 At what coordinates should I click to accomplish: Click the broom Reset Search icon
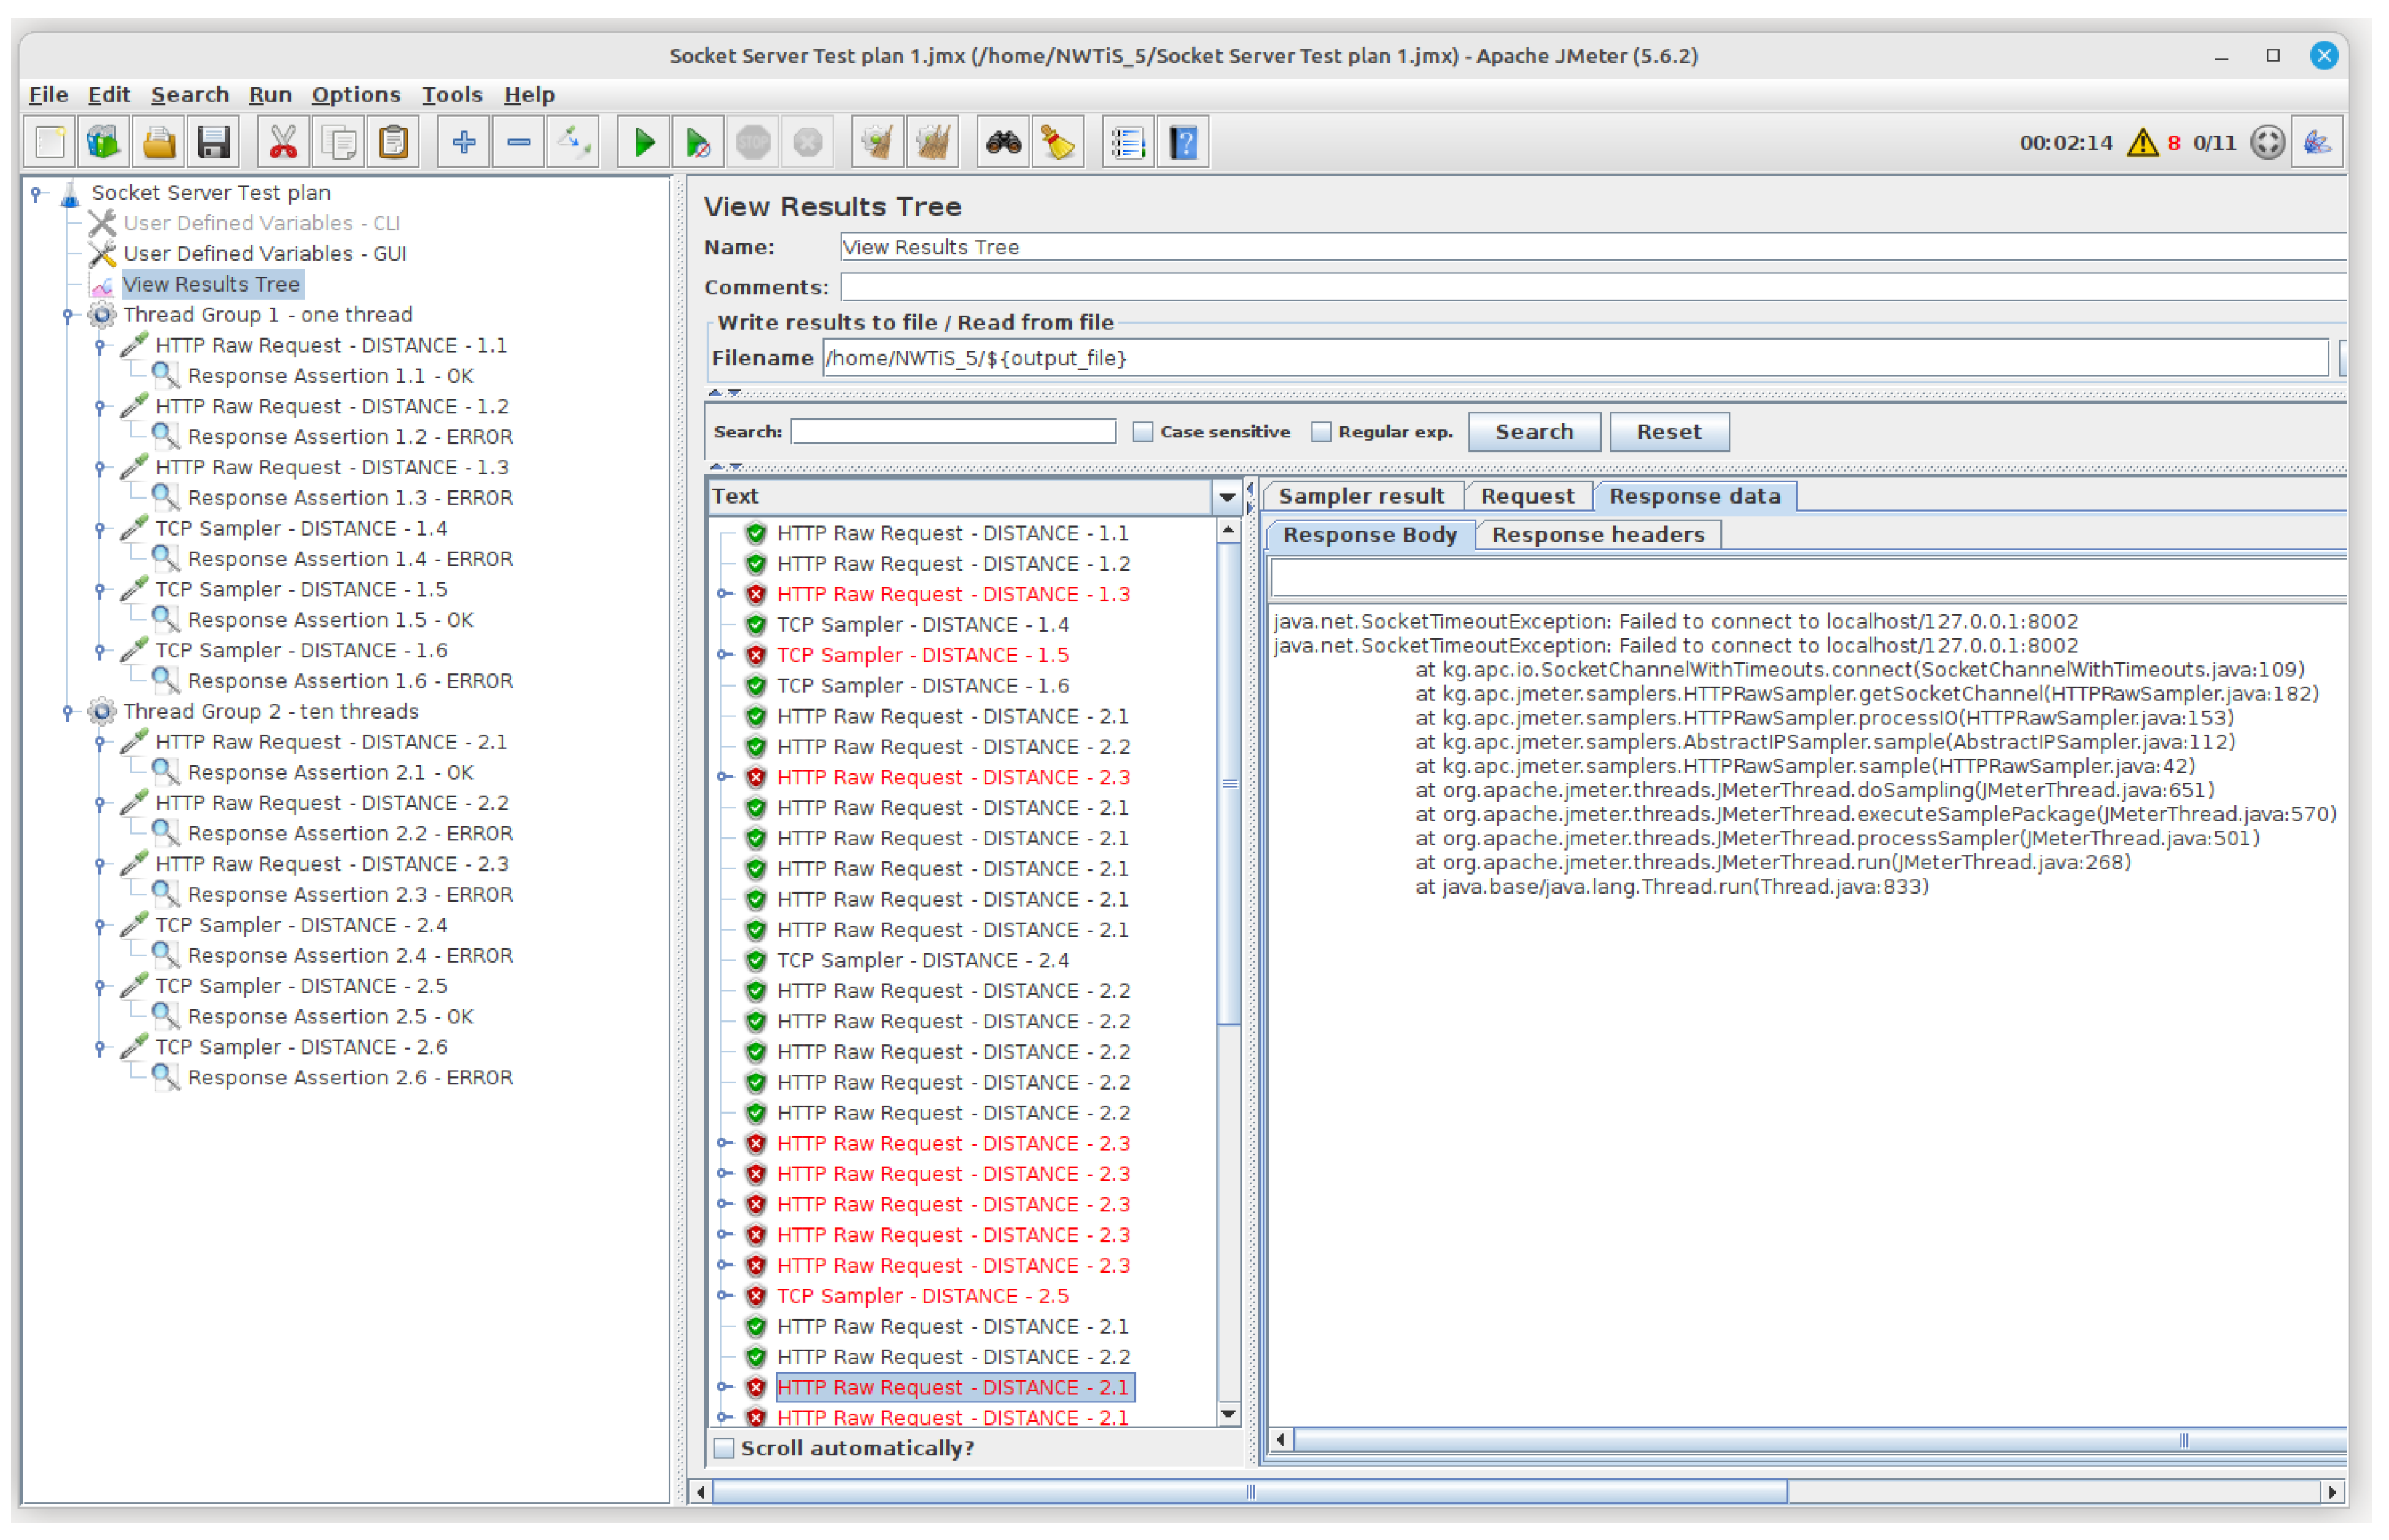click(1057, 143)
